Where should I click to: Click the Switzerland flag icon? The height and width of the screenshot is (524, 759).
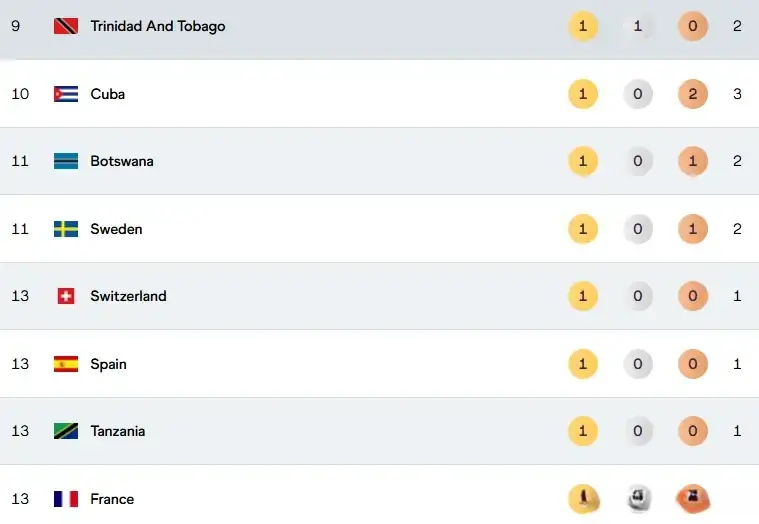66,296
